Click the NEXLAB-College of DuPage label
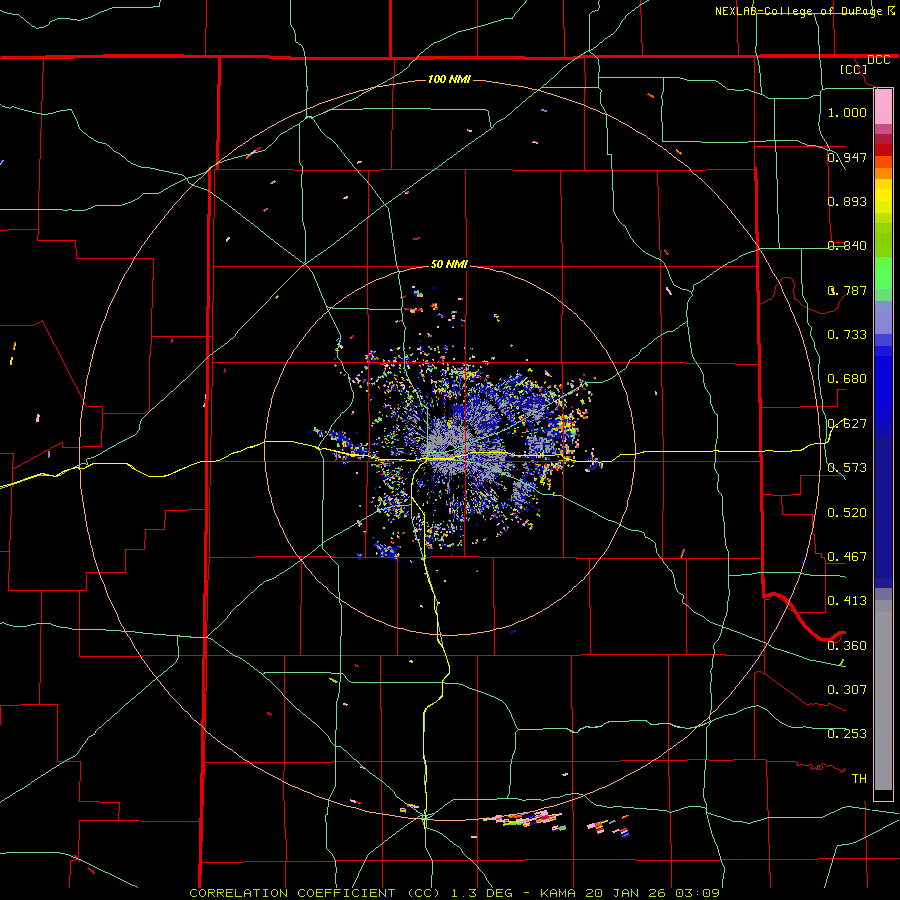 (x=799, y=11)
